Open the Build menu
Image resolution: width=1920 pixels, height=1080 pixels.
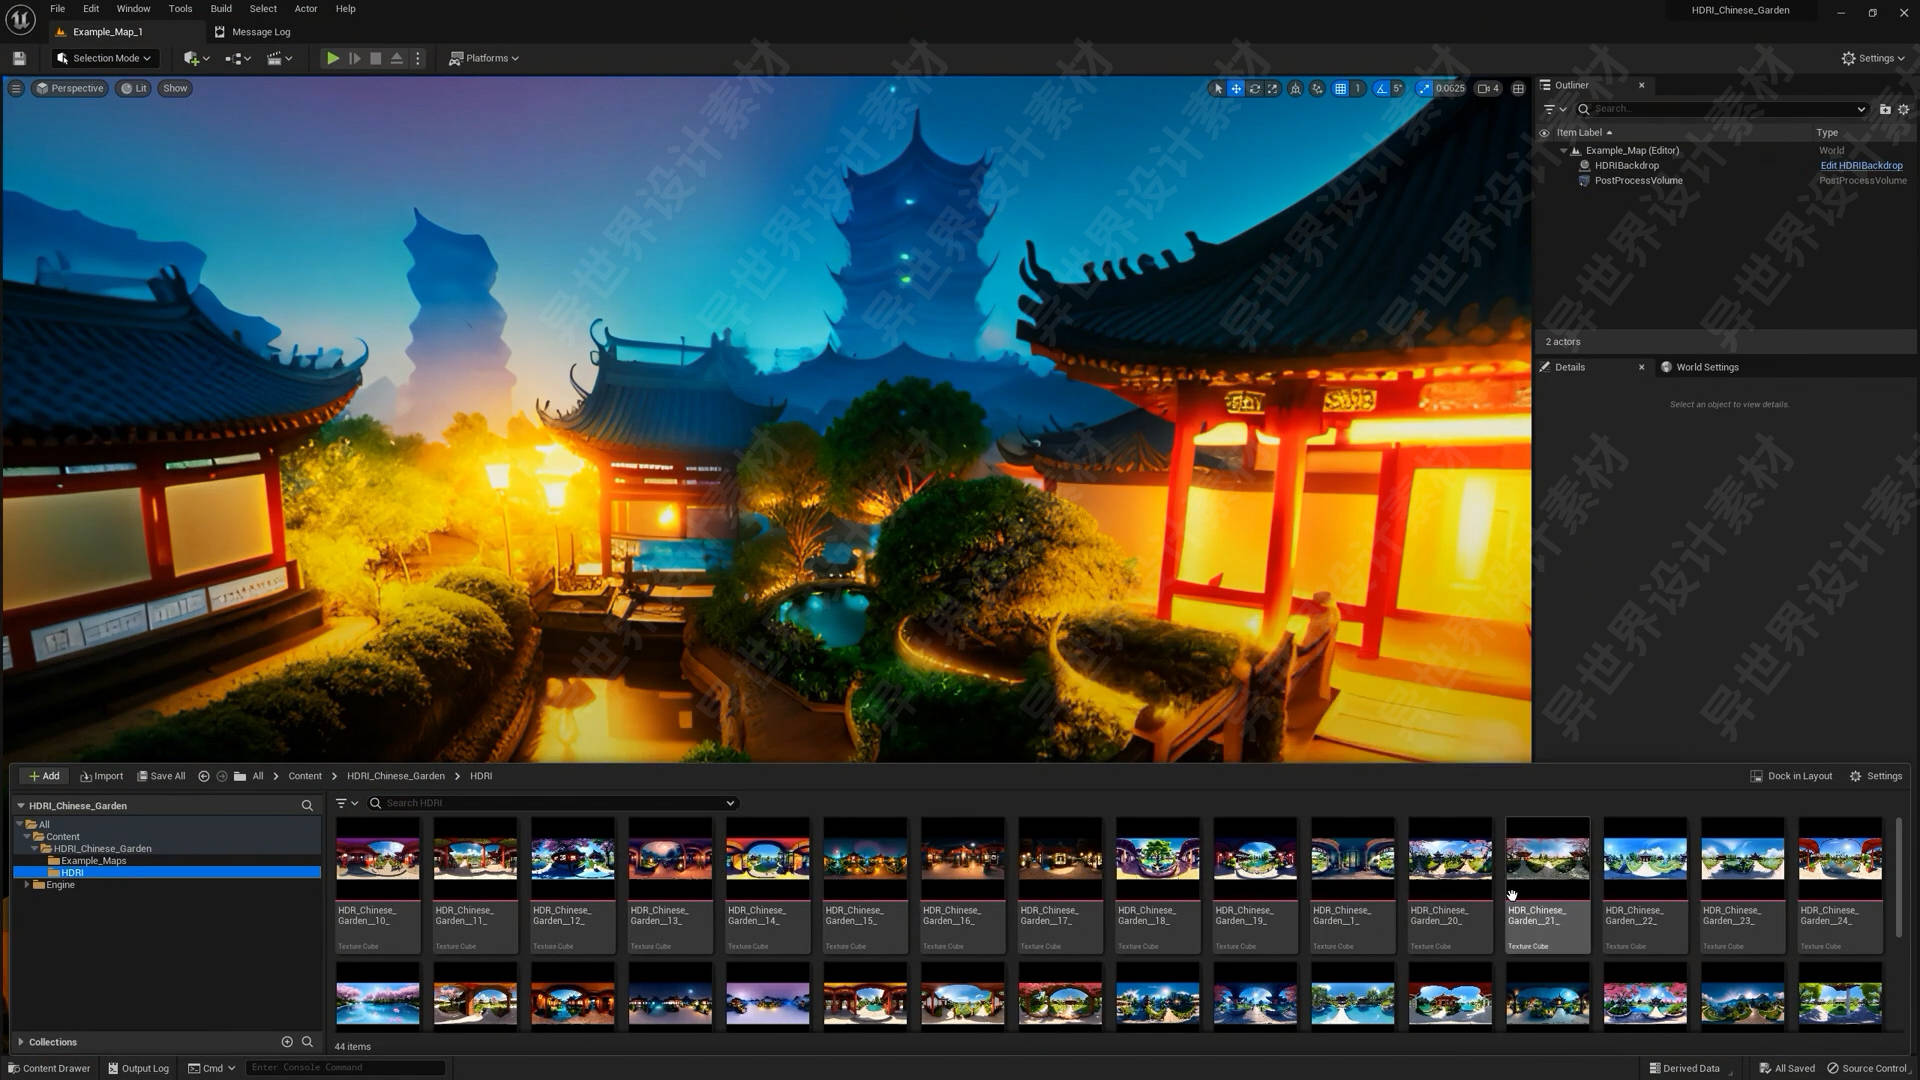click(x=221, y=9)
